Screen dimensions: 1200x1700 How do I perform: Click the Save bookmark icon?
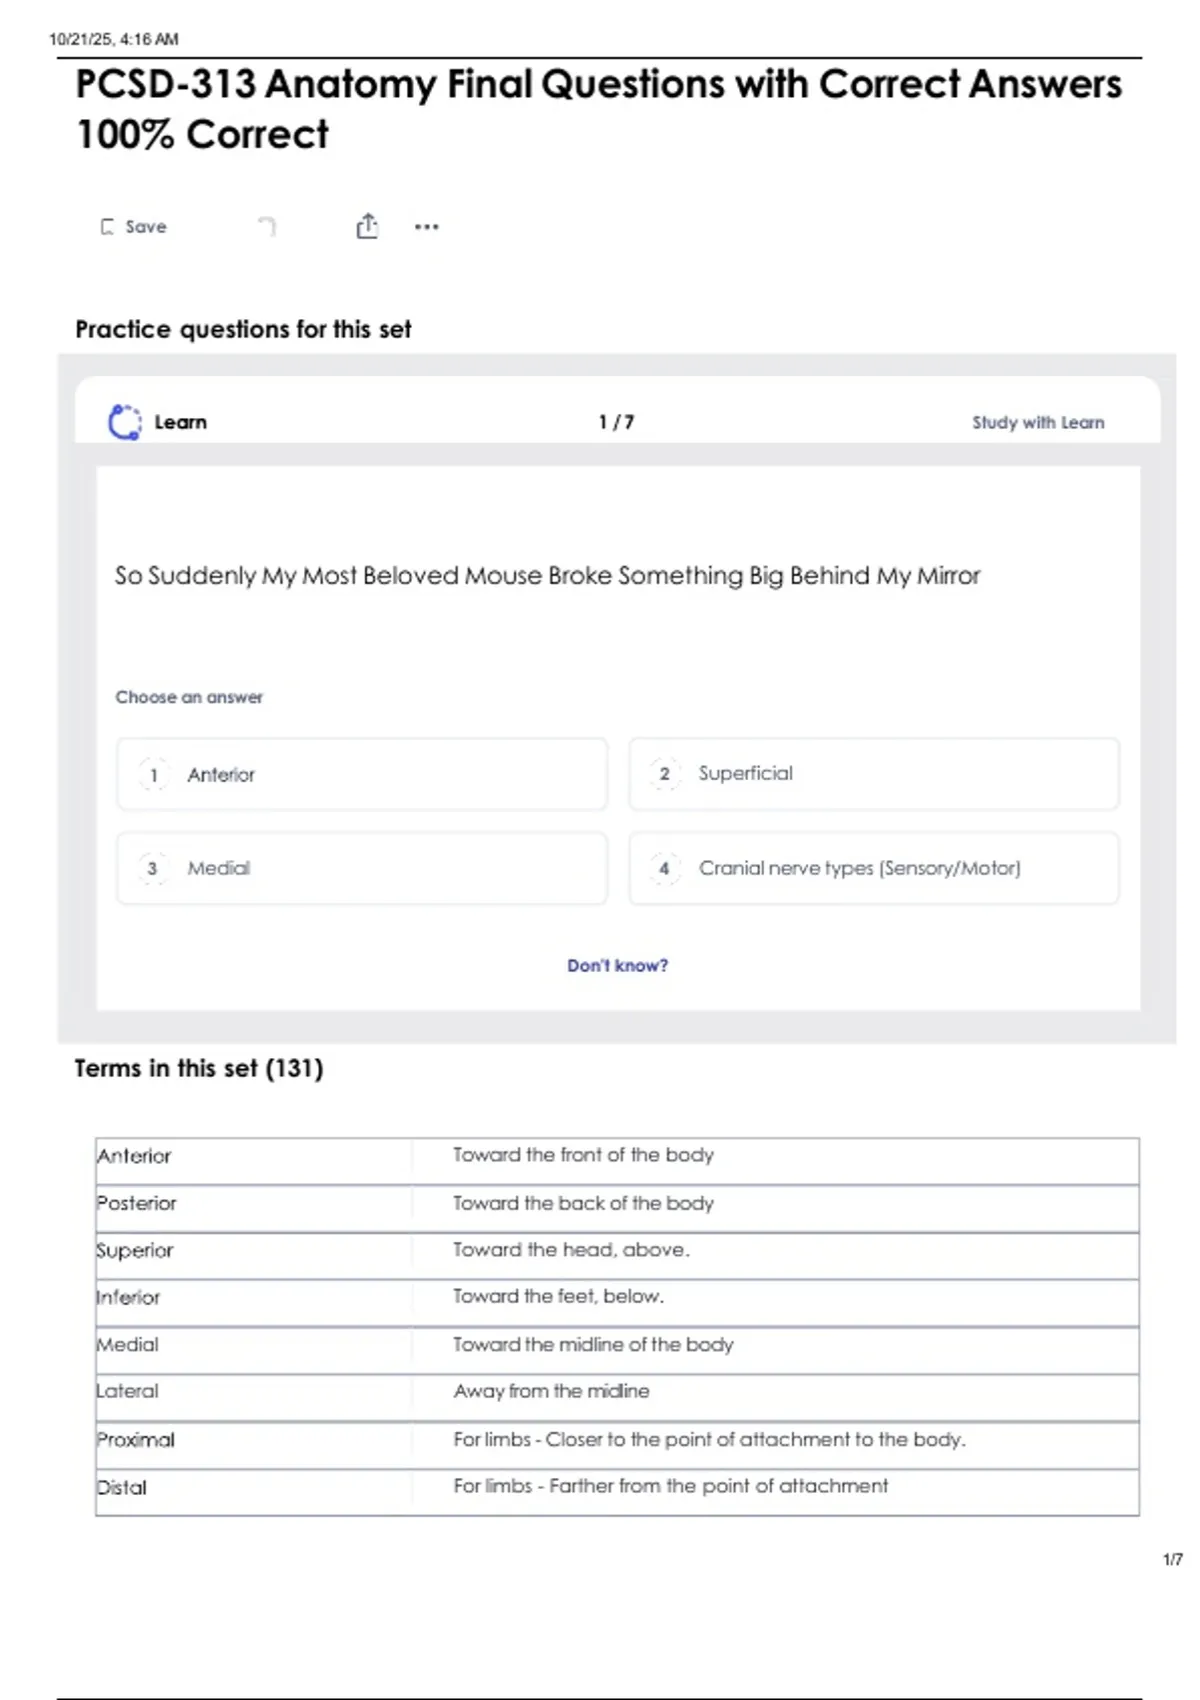[107, 227]
